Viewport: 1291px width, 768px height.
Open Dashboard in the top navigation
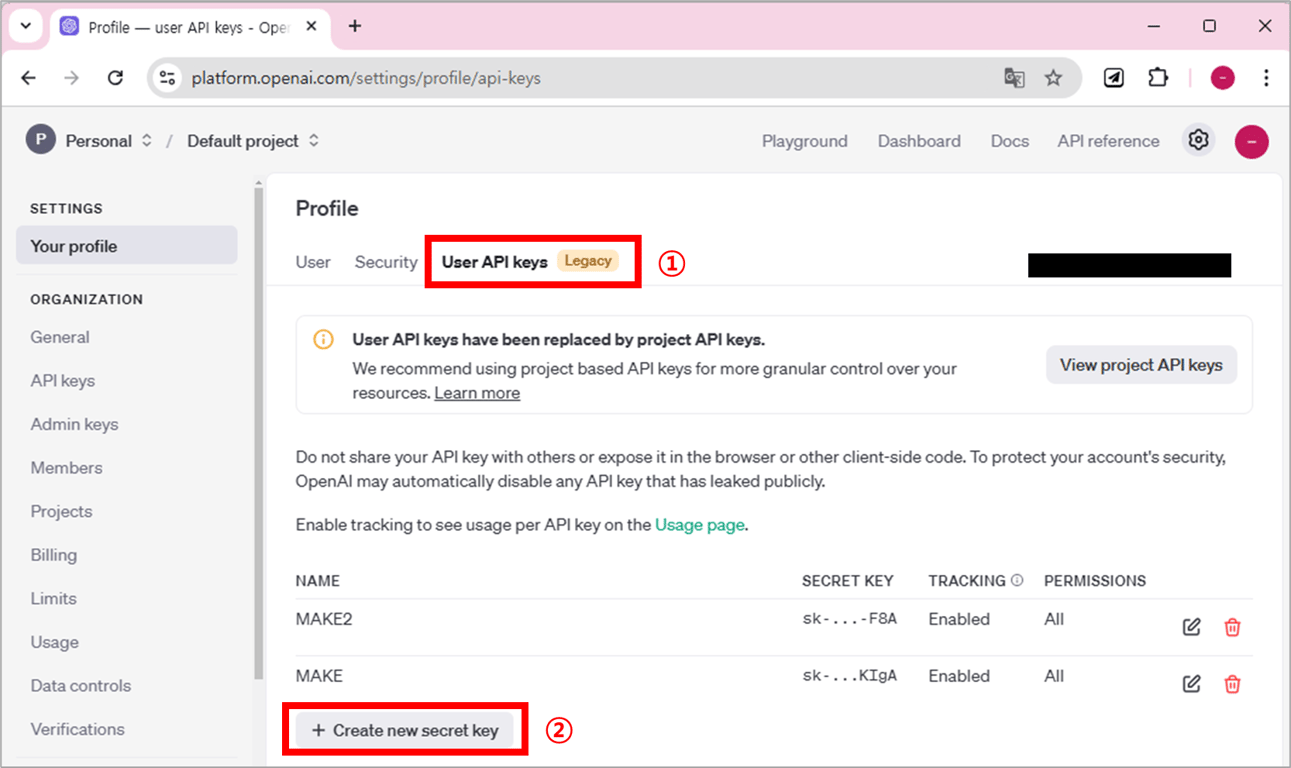pyautogui.click(x=919, y=141)
